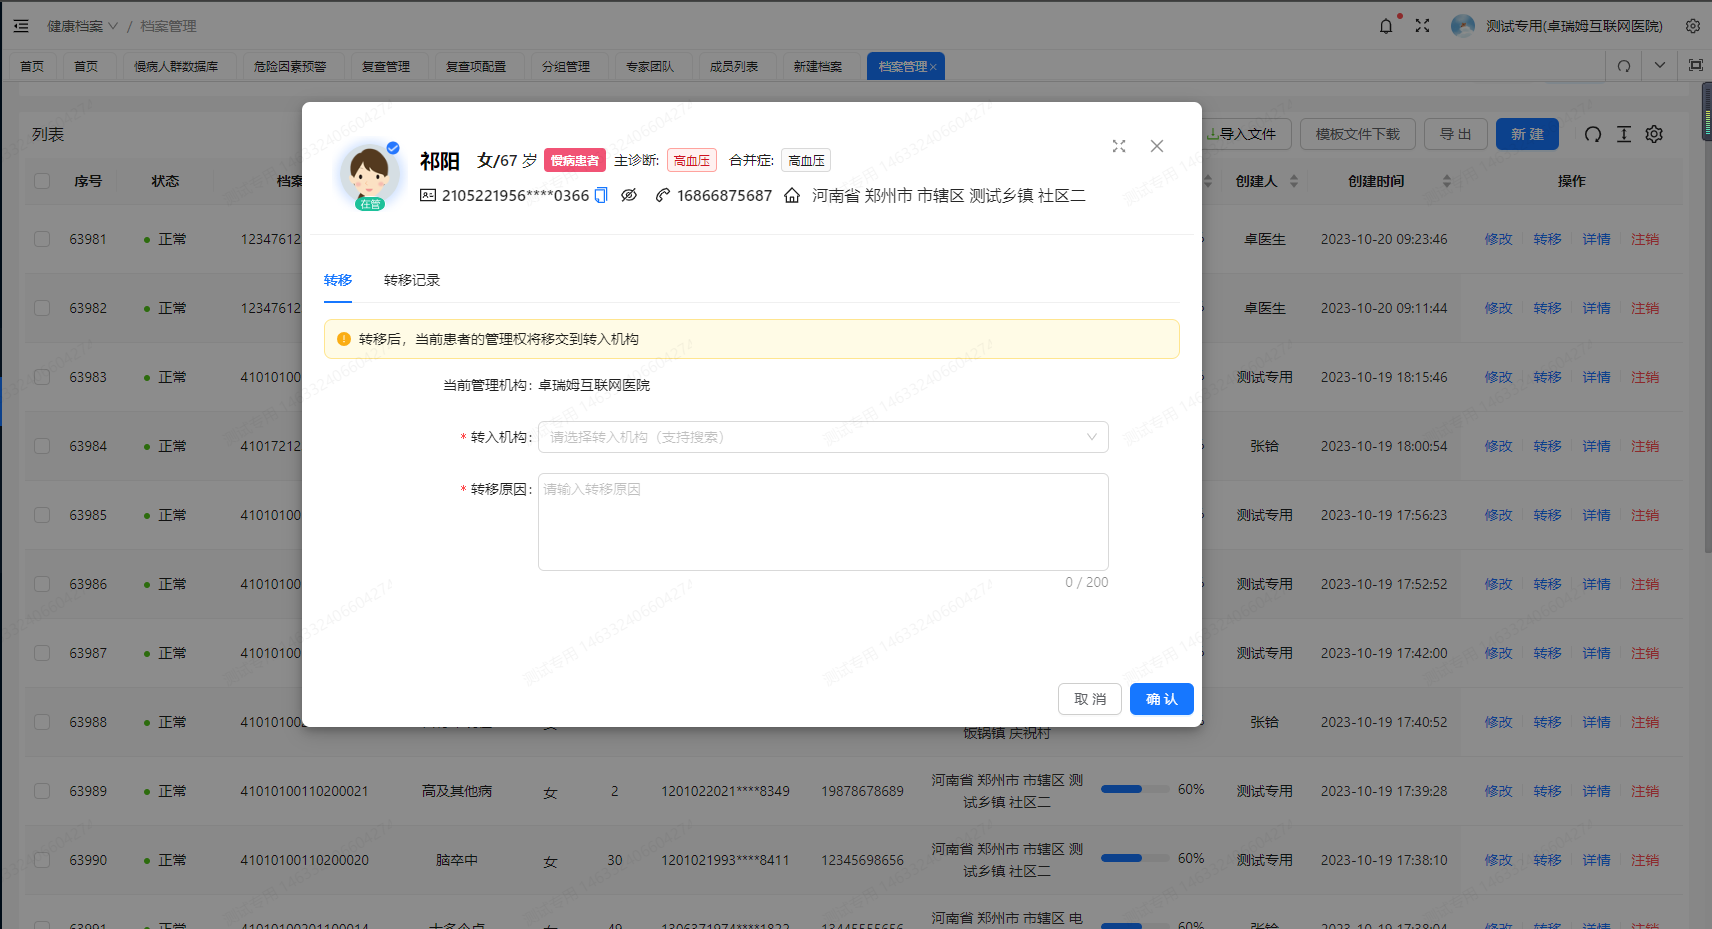
Task: Select row 63981 checkbox
Action: (x=42, y=239)
